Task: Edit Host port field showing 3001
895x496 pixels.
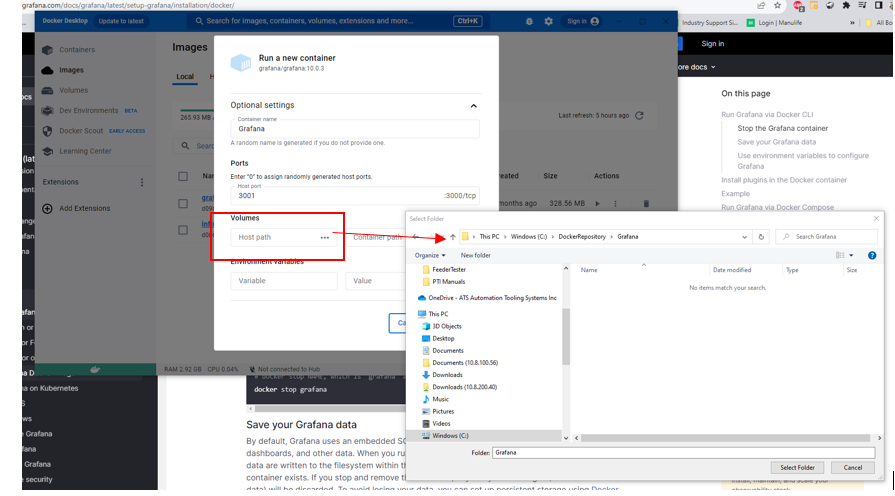Action: coord(354,195)
